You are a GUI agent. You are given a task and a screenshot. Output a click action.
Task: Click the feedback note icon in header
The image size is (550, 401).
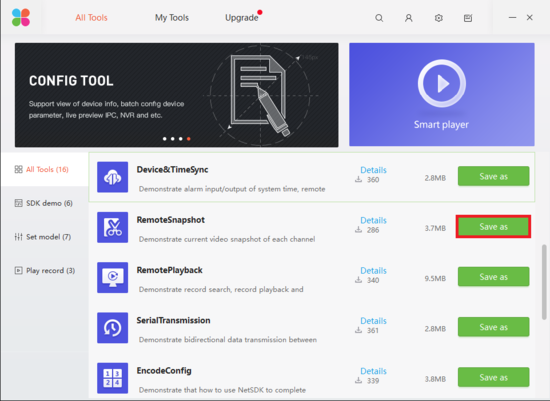tap(468, 18)
